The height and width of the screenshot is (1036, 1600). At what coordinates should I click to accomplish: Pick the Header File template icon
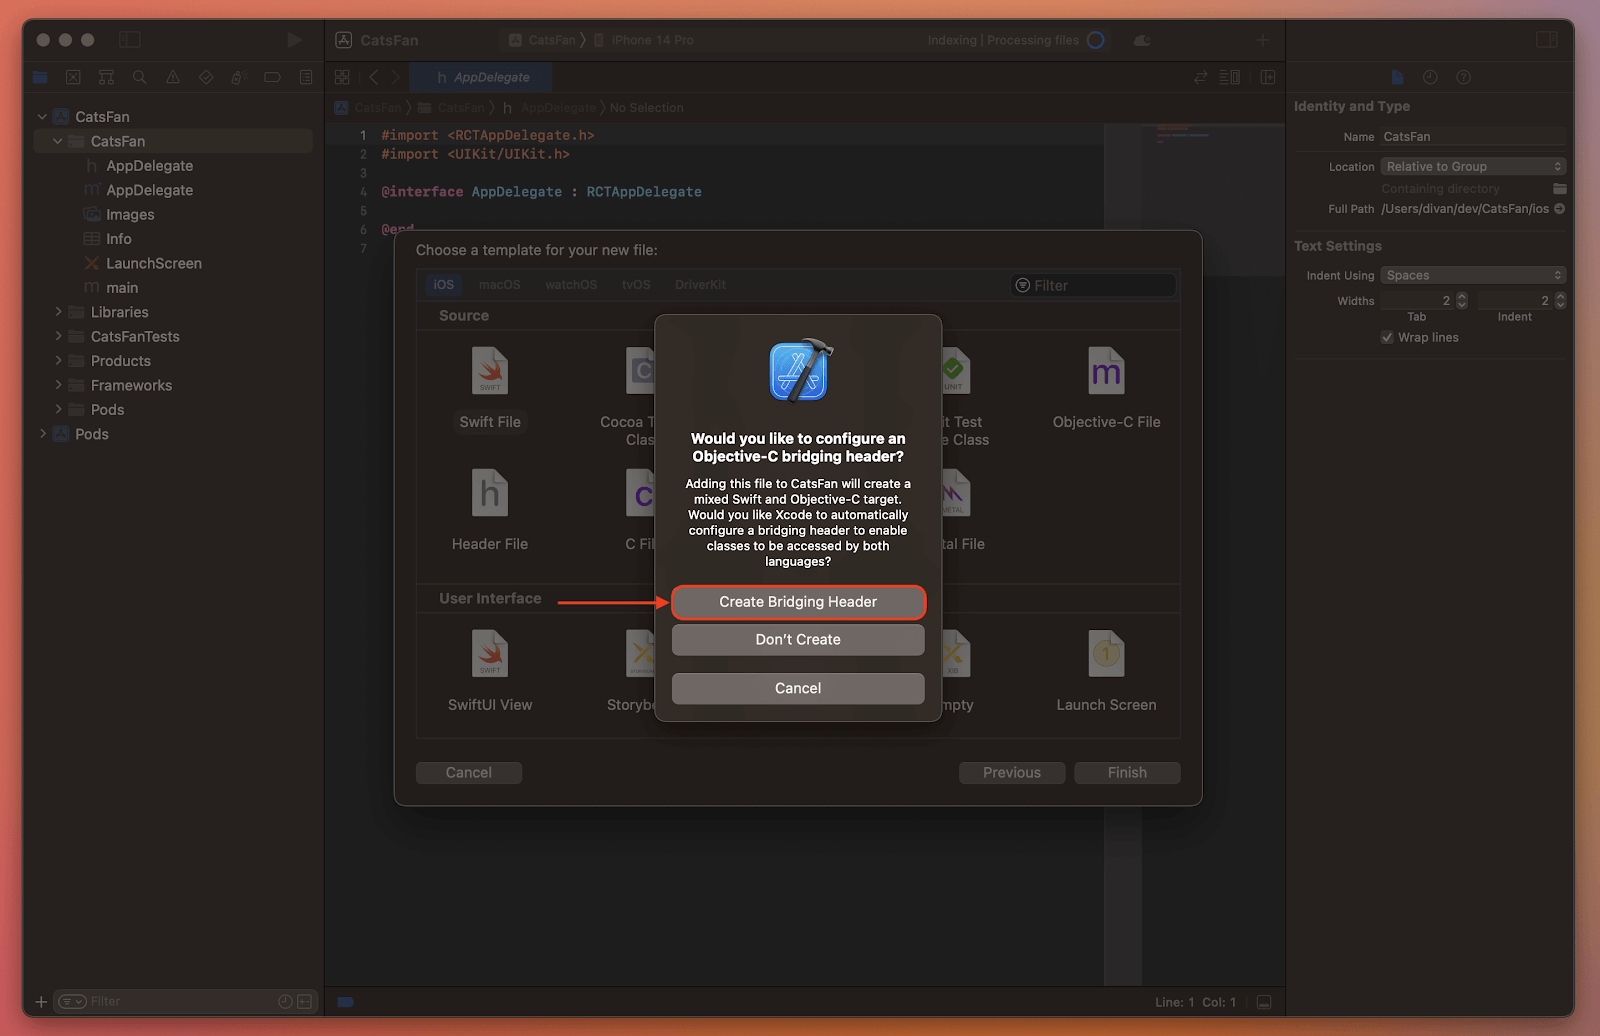point(489,494)
